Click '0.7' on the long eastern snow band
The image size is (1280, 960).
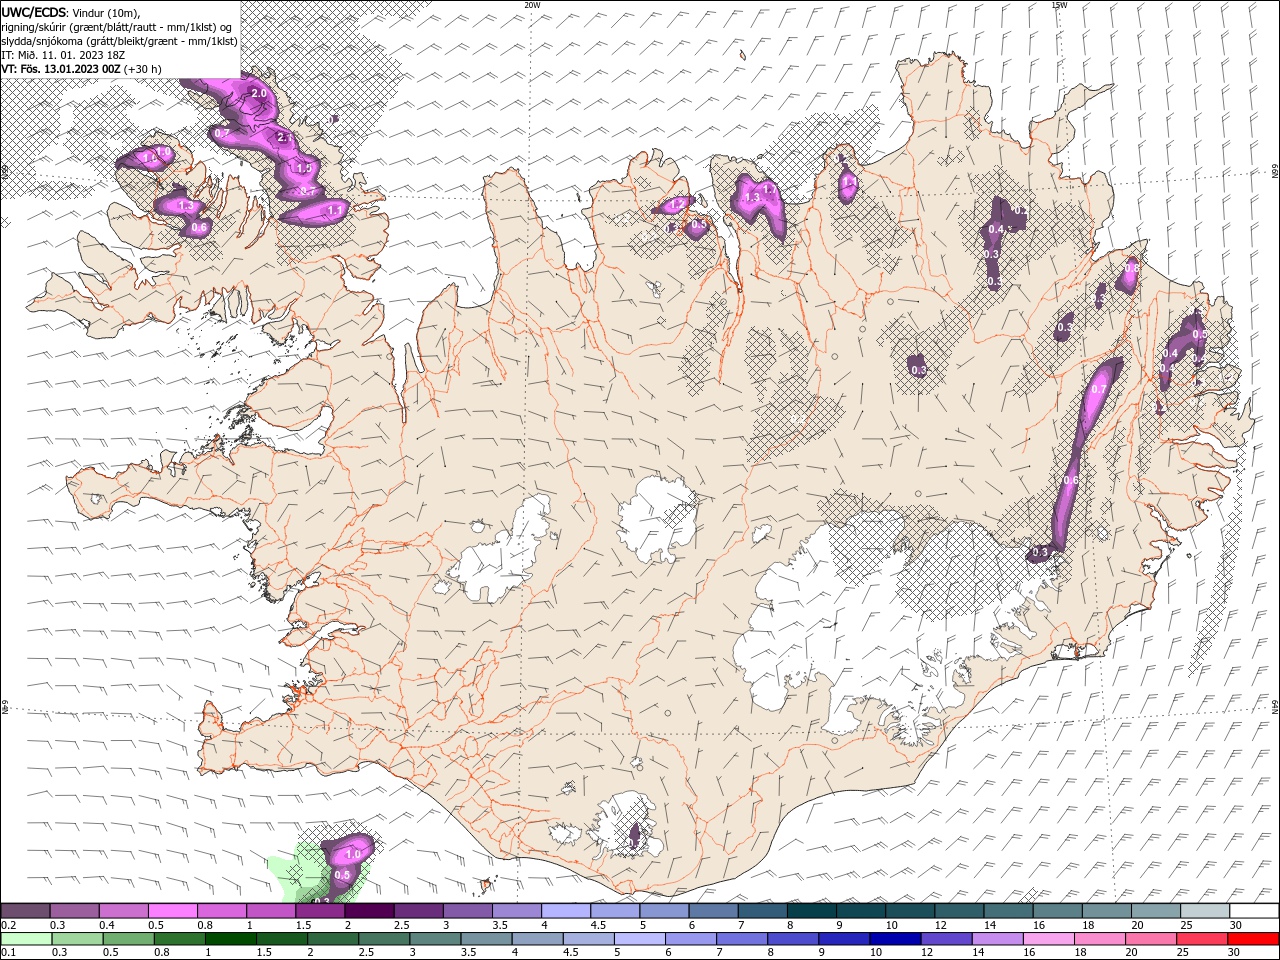pos(1099,389)
